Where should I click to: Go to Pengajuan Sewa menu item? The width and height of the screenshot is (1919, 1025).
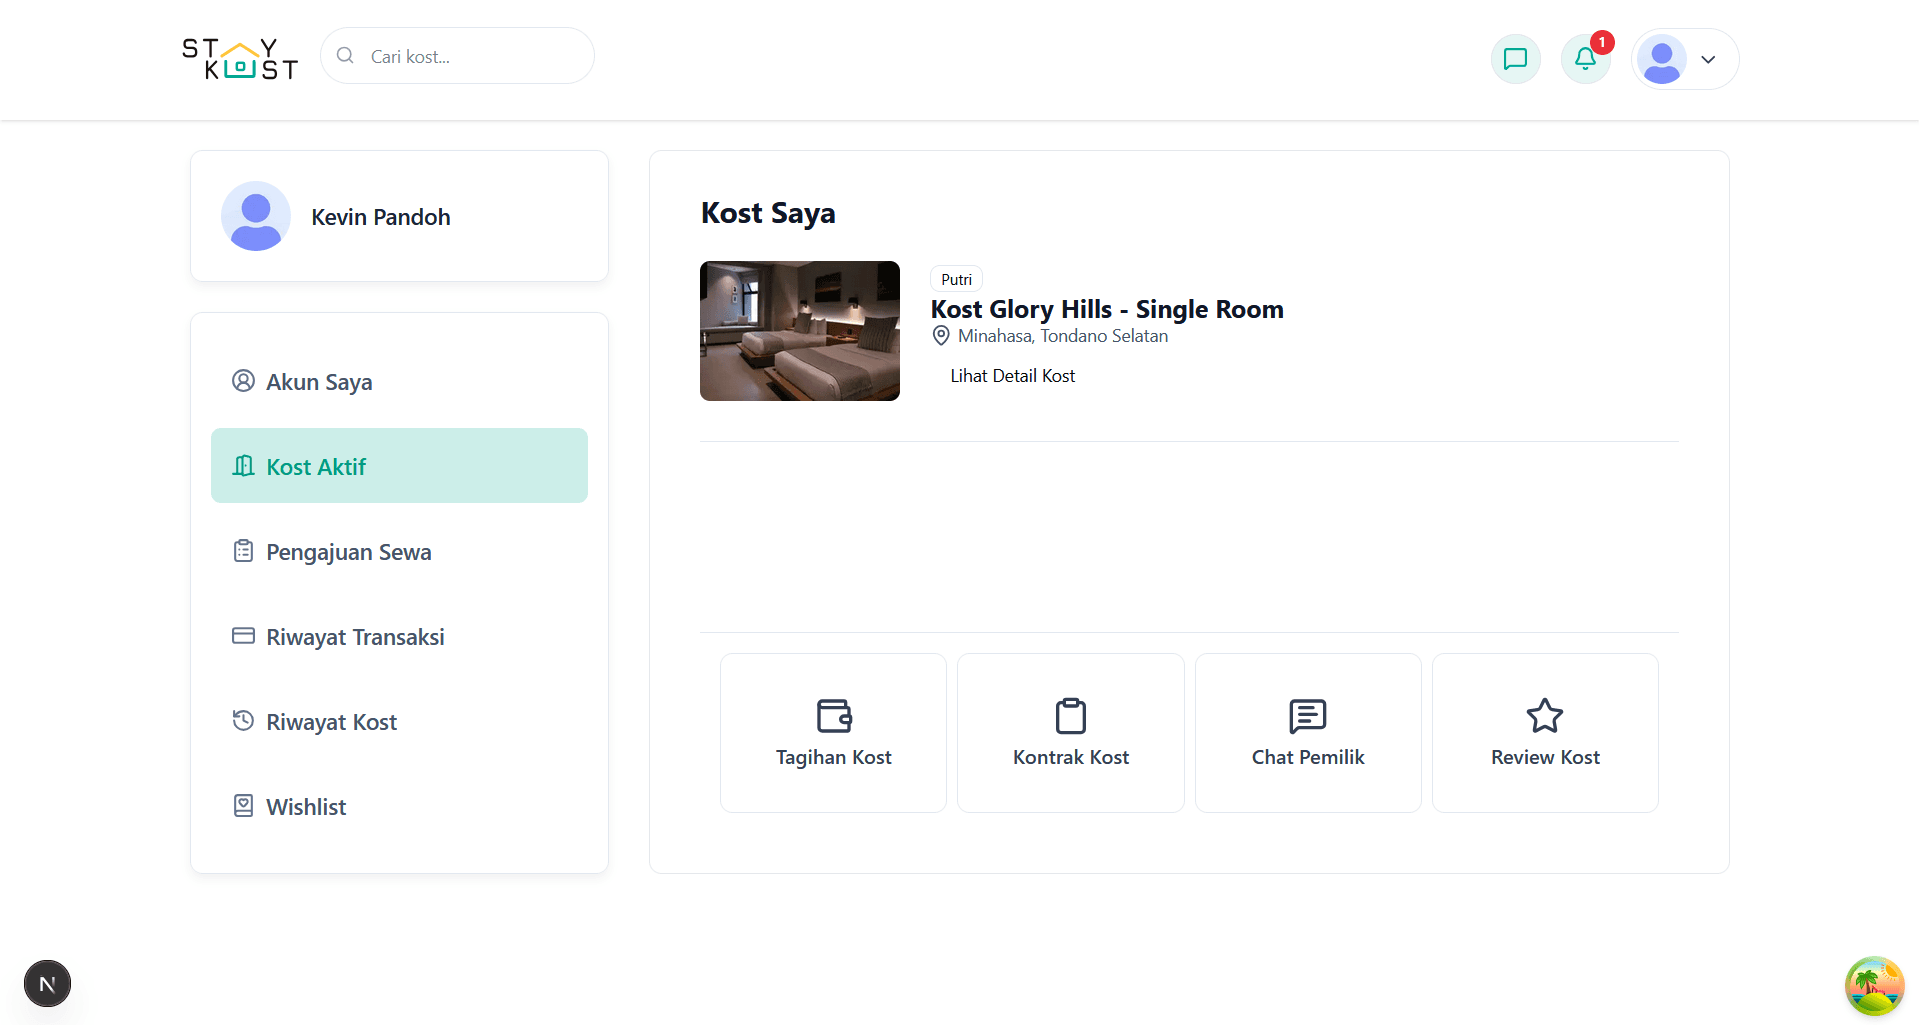[x=399, y=551]
